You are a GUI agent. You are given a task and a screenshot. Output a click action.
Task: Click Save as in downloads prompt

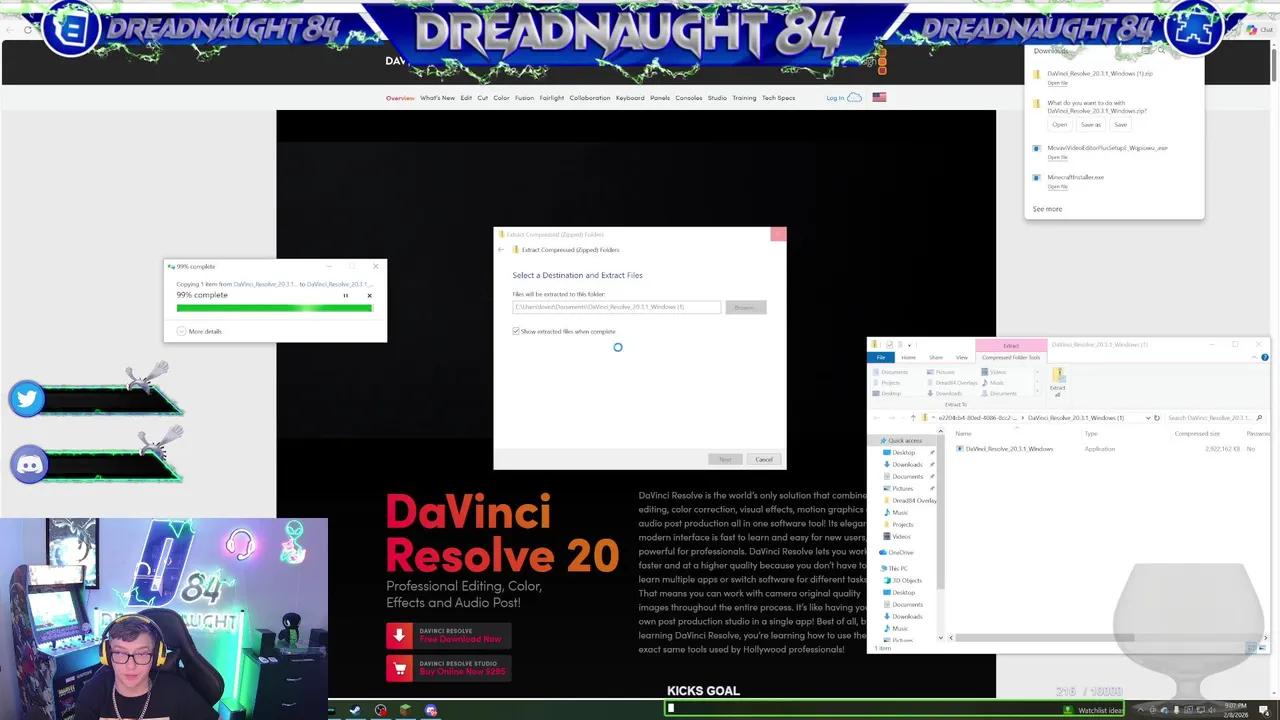(1090, 125)
